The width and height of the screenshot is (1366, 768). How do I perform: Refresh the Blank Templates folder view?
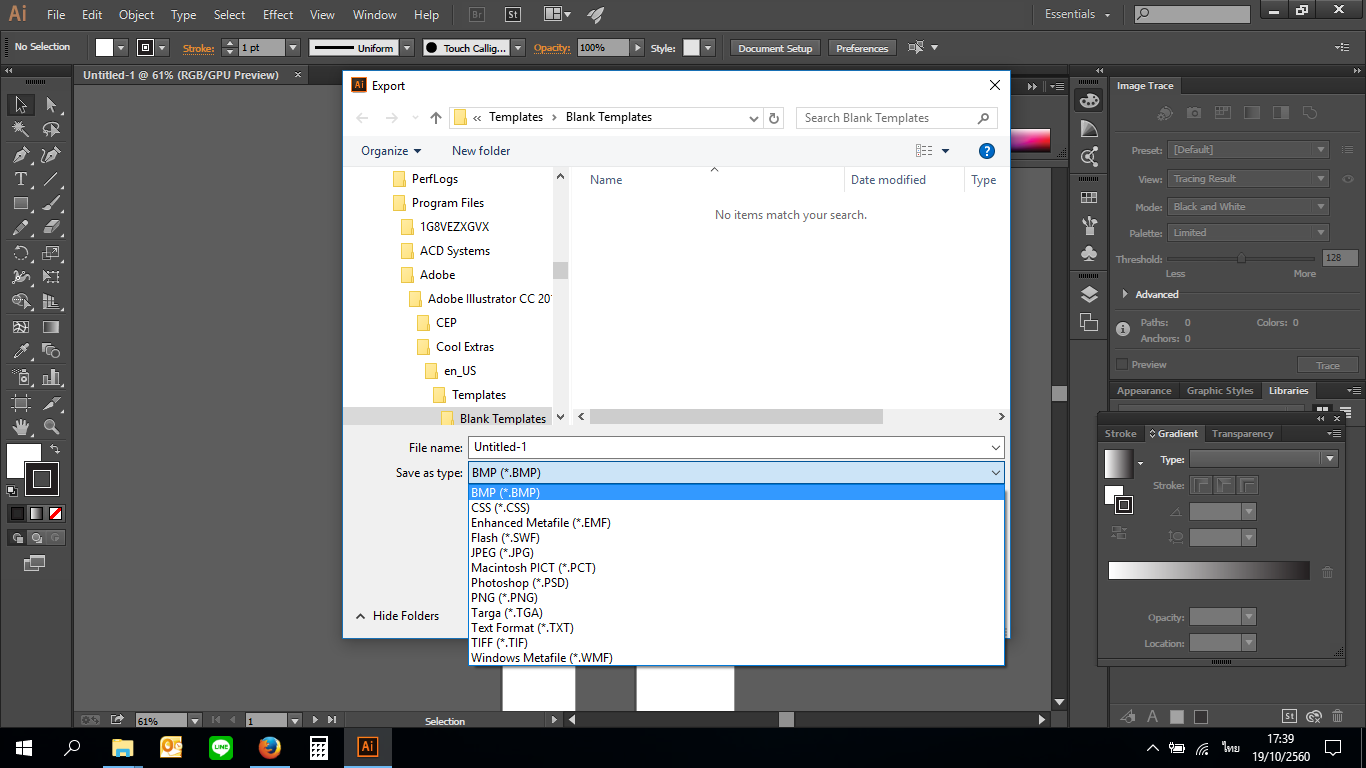pyautogui.click(x=774, y=118)
